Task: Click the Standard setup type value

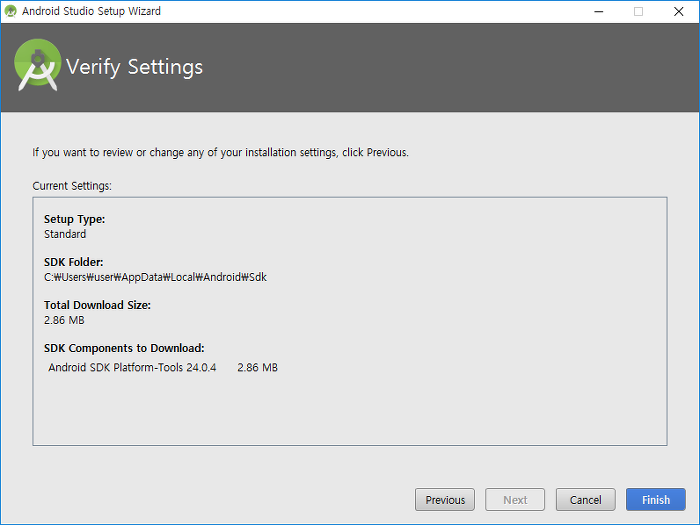Action: coord(65,234)
